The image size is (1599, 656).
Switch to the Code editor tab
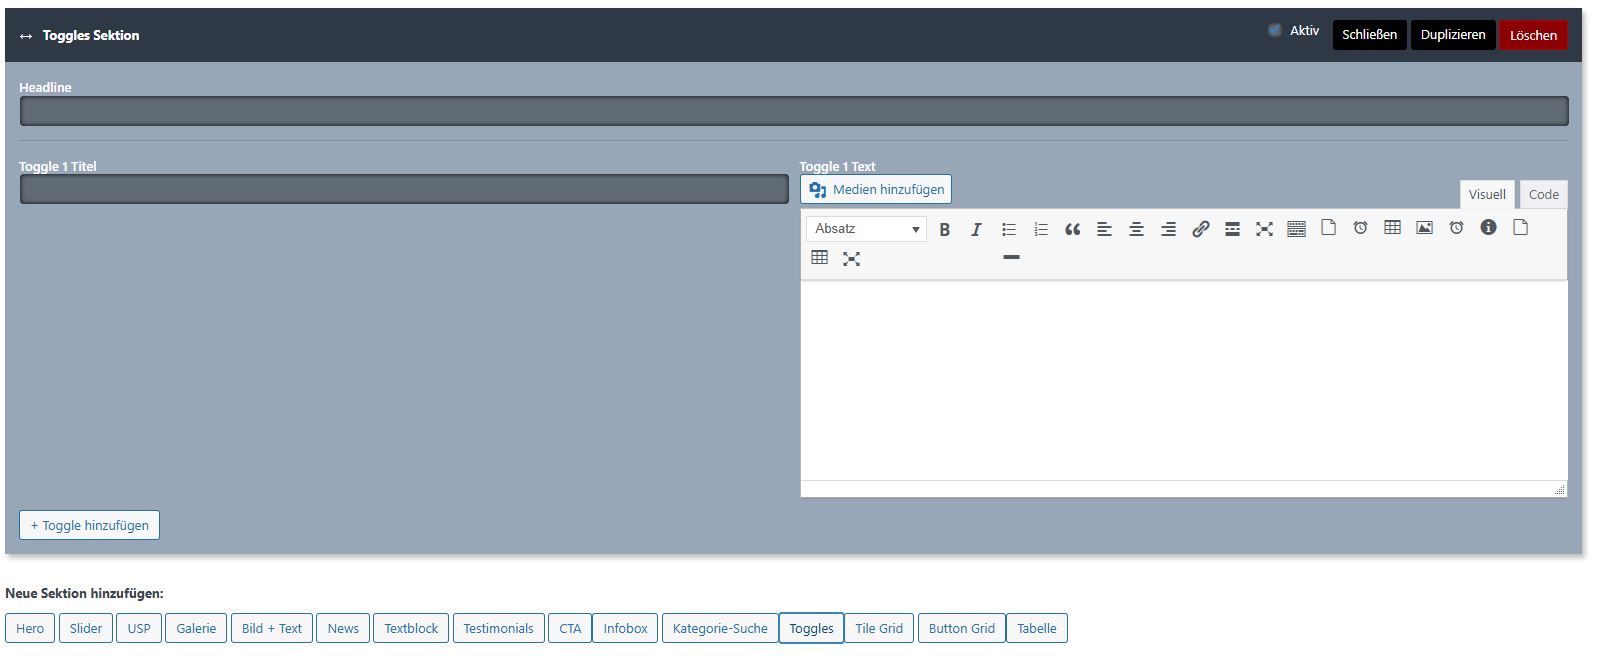[1543, 194]
